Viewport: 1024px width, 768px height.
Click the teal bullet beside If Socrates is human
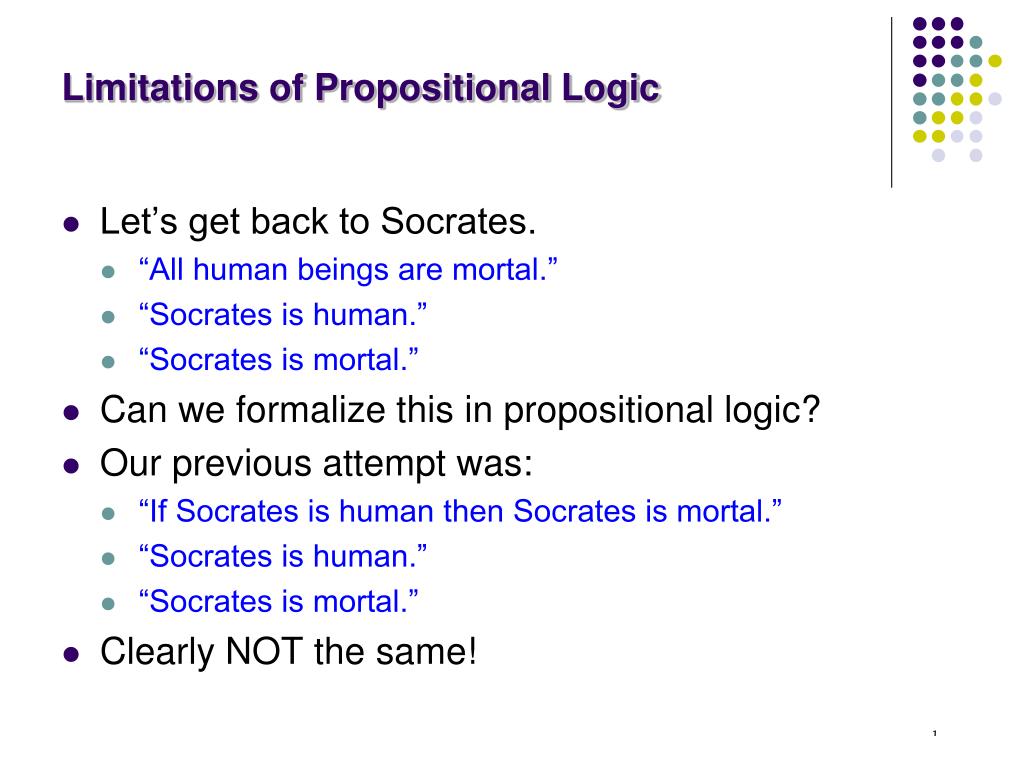pyautogui.click(x=108, y=514)
